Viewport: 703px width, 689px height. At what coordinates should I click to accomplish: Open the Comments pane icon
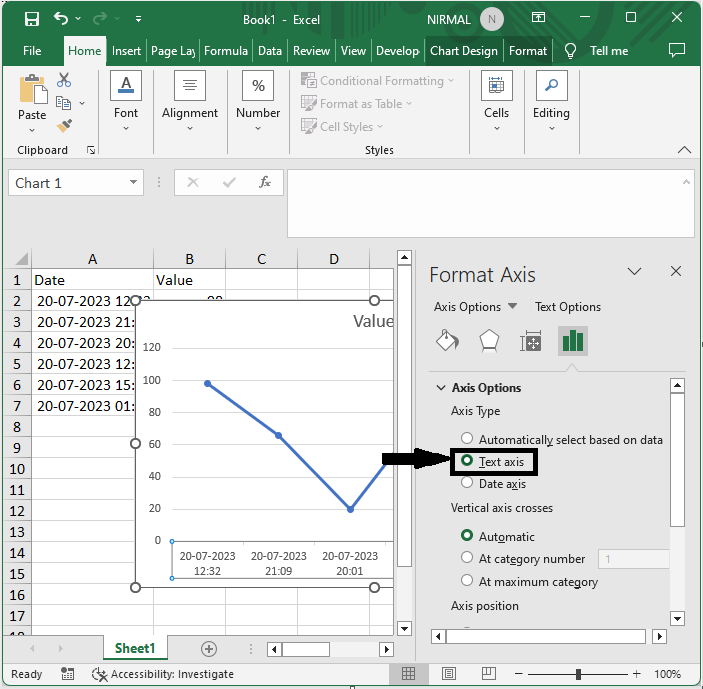pos(677,50)
